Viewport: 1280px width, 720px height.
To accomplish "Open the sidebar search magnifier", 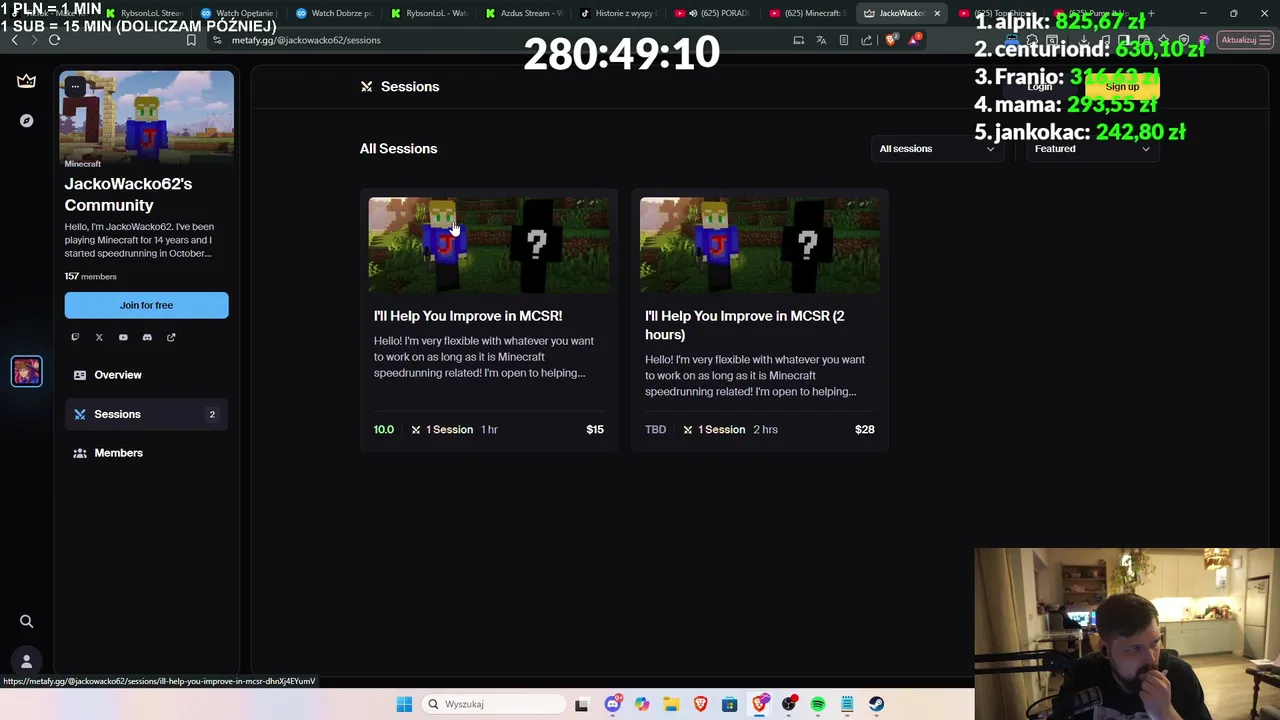I will (27, 621).
